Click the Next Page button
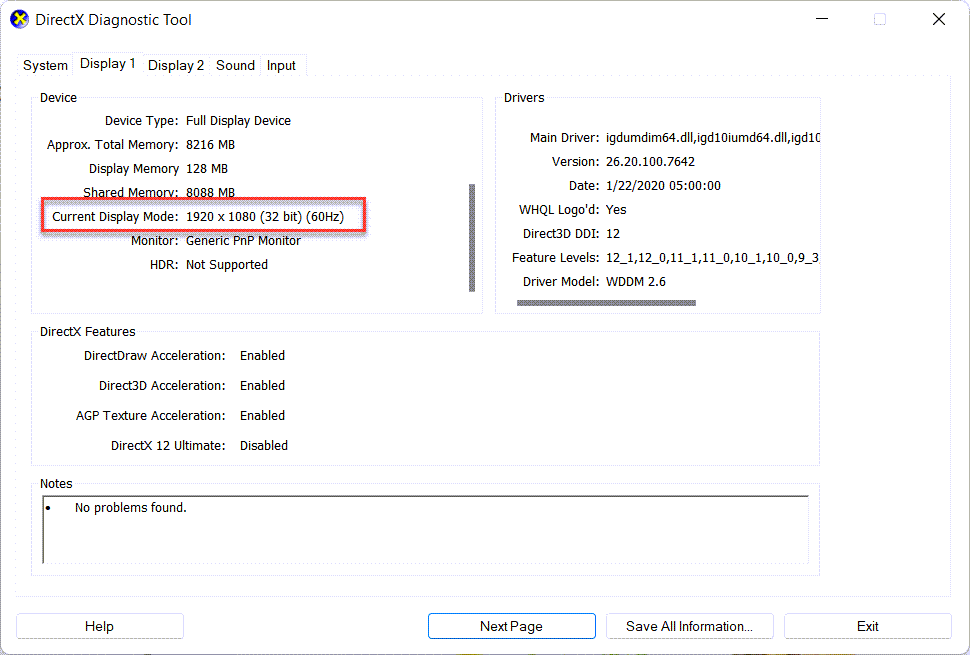Viewport: 970px width, 655px height. (511, 626)
